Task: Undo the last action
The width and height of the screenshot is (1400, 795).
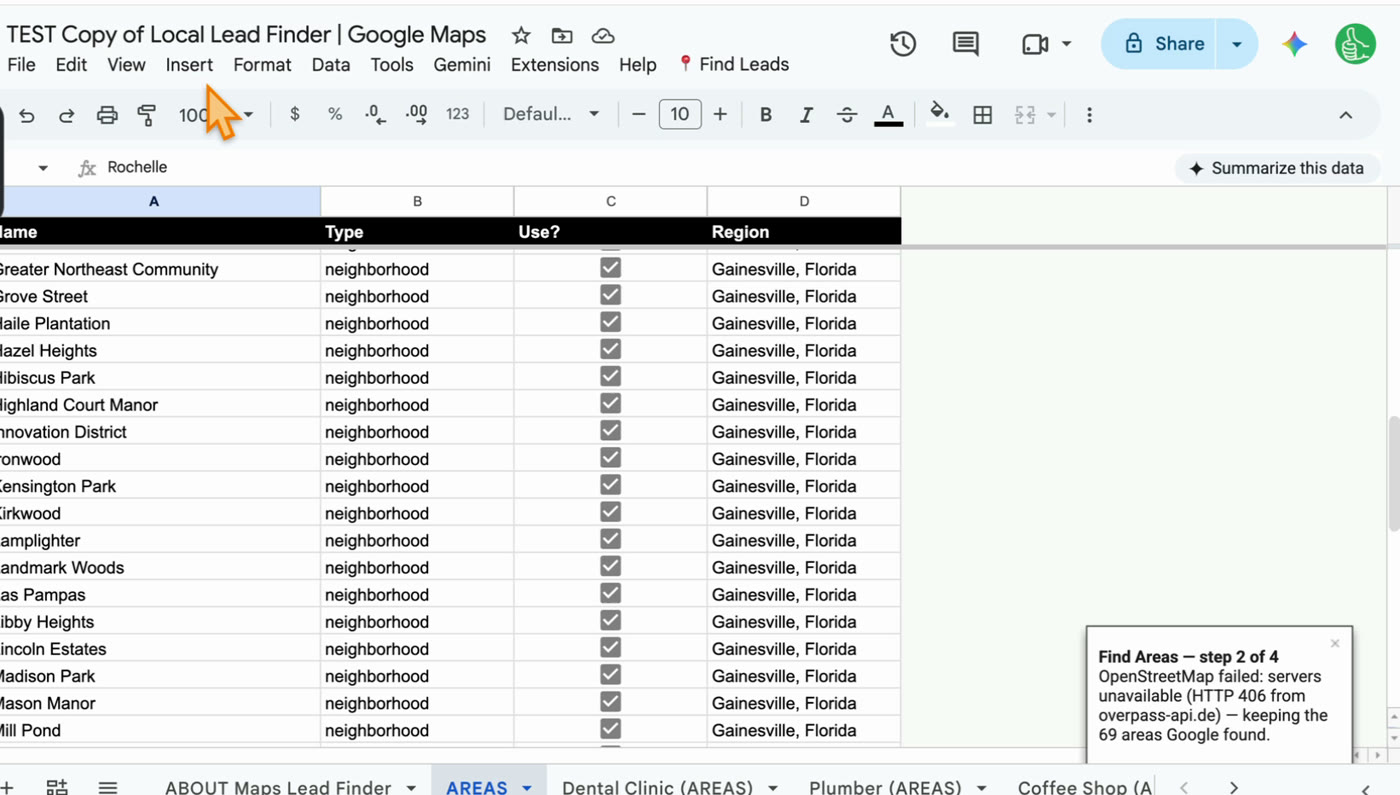Action: [x=27, y=115]
